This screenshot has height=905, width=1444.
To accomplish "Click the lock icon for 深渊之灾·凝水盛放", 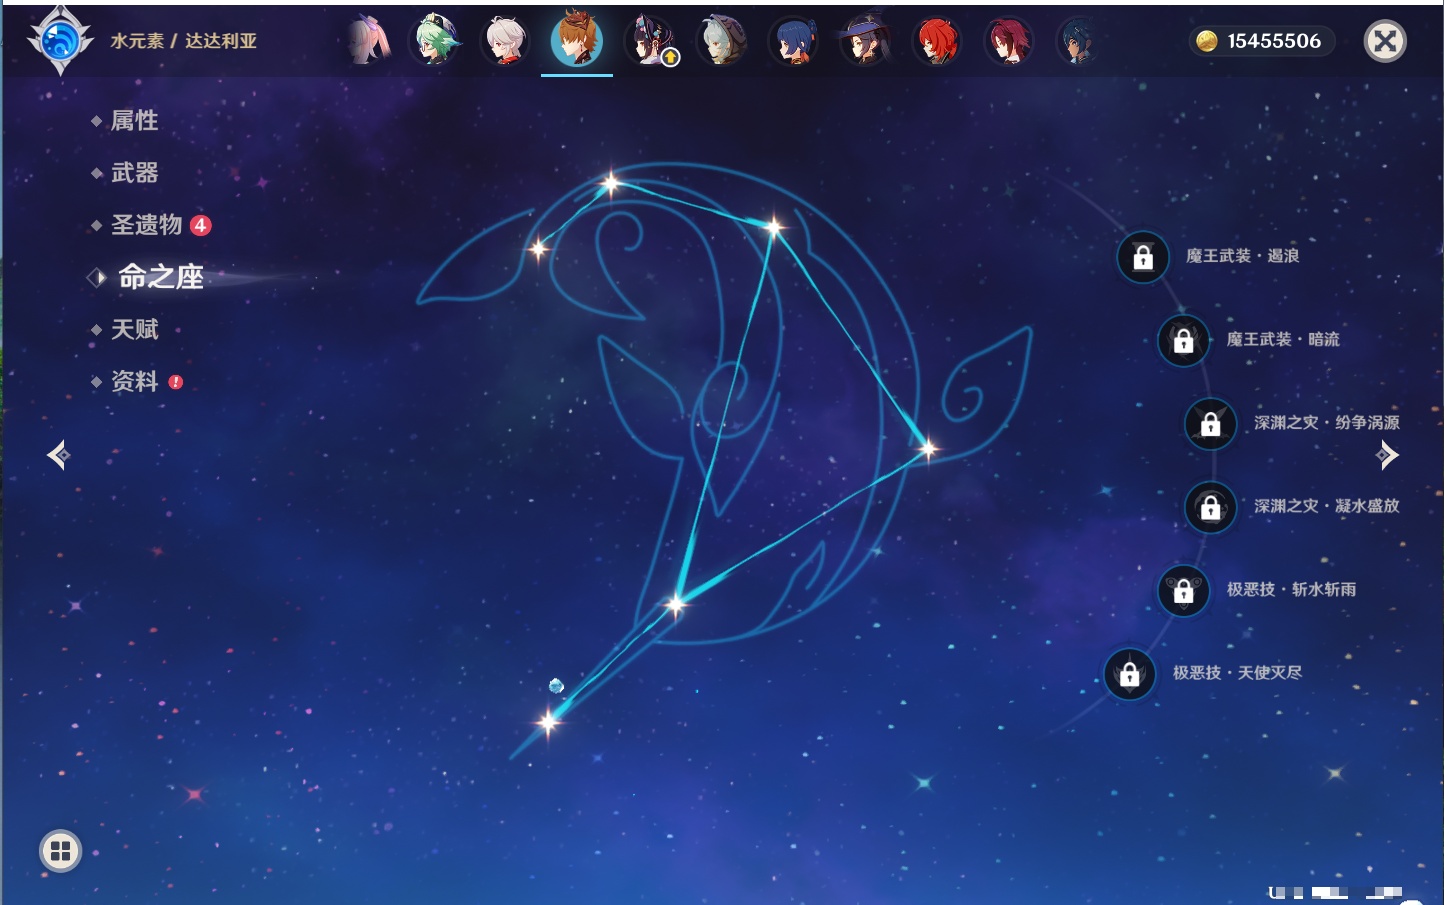I will (x=1210, y=507).
